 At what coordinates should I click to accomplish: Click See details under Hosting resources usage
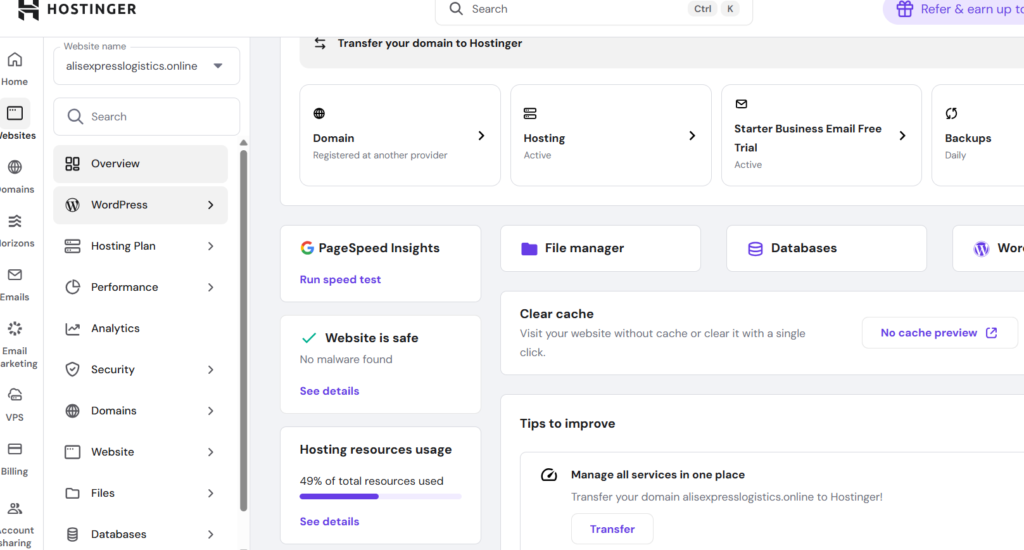coord(329,522)
